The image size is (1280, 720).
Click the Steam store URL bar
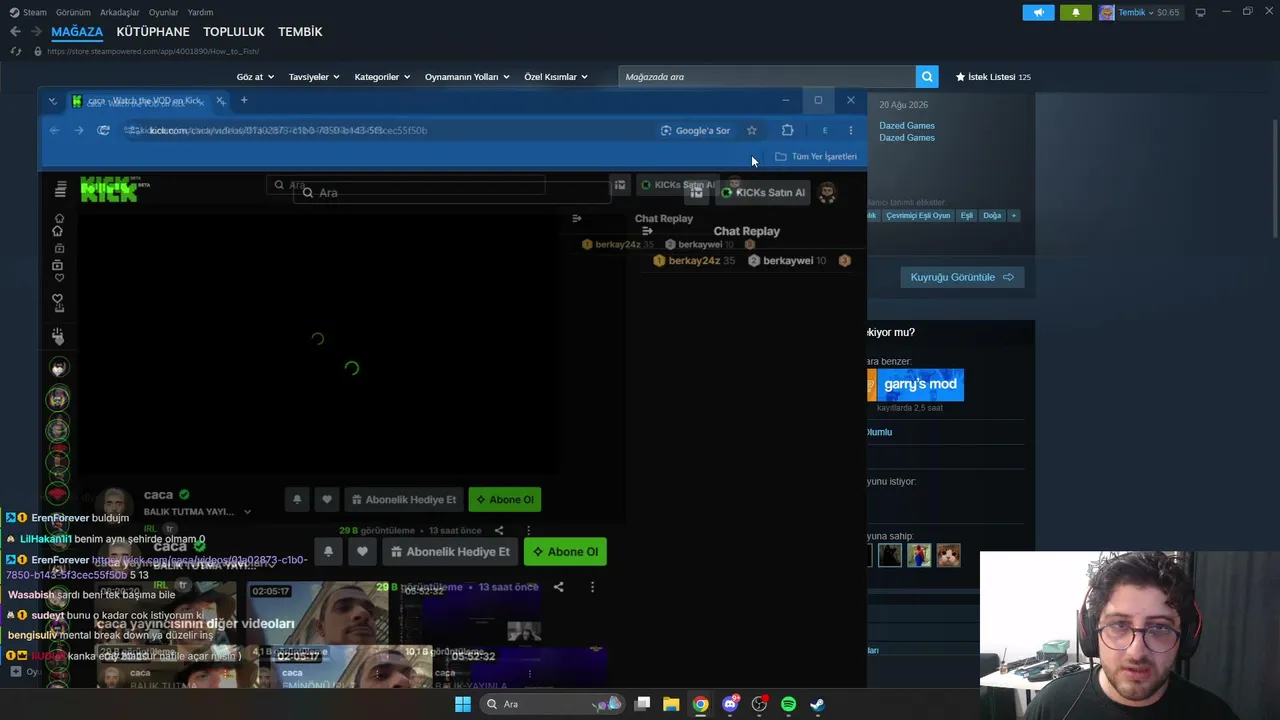pos(153,51)
